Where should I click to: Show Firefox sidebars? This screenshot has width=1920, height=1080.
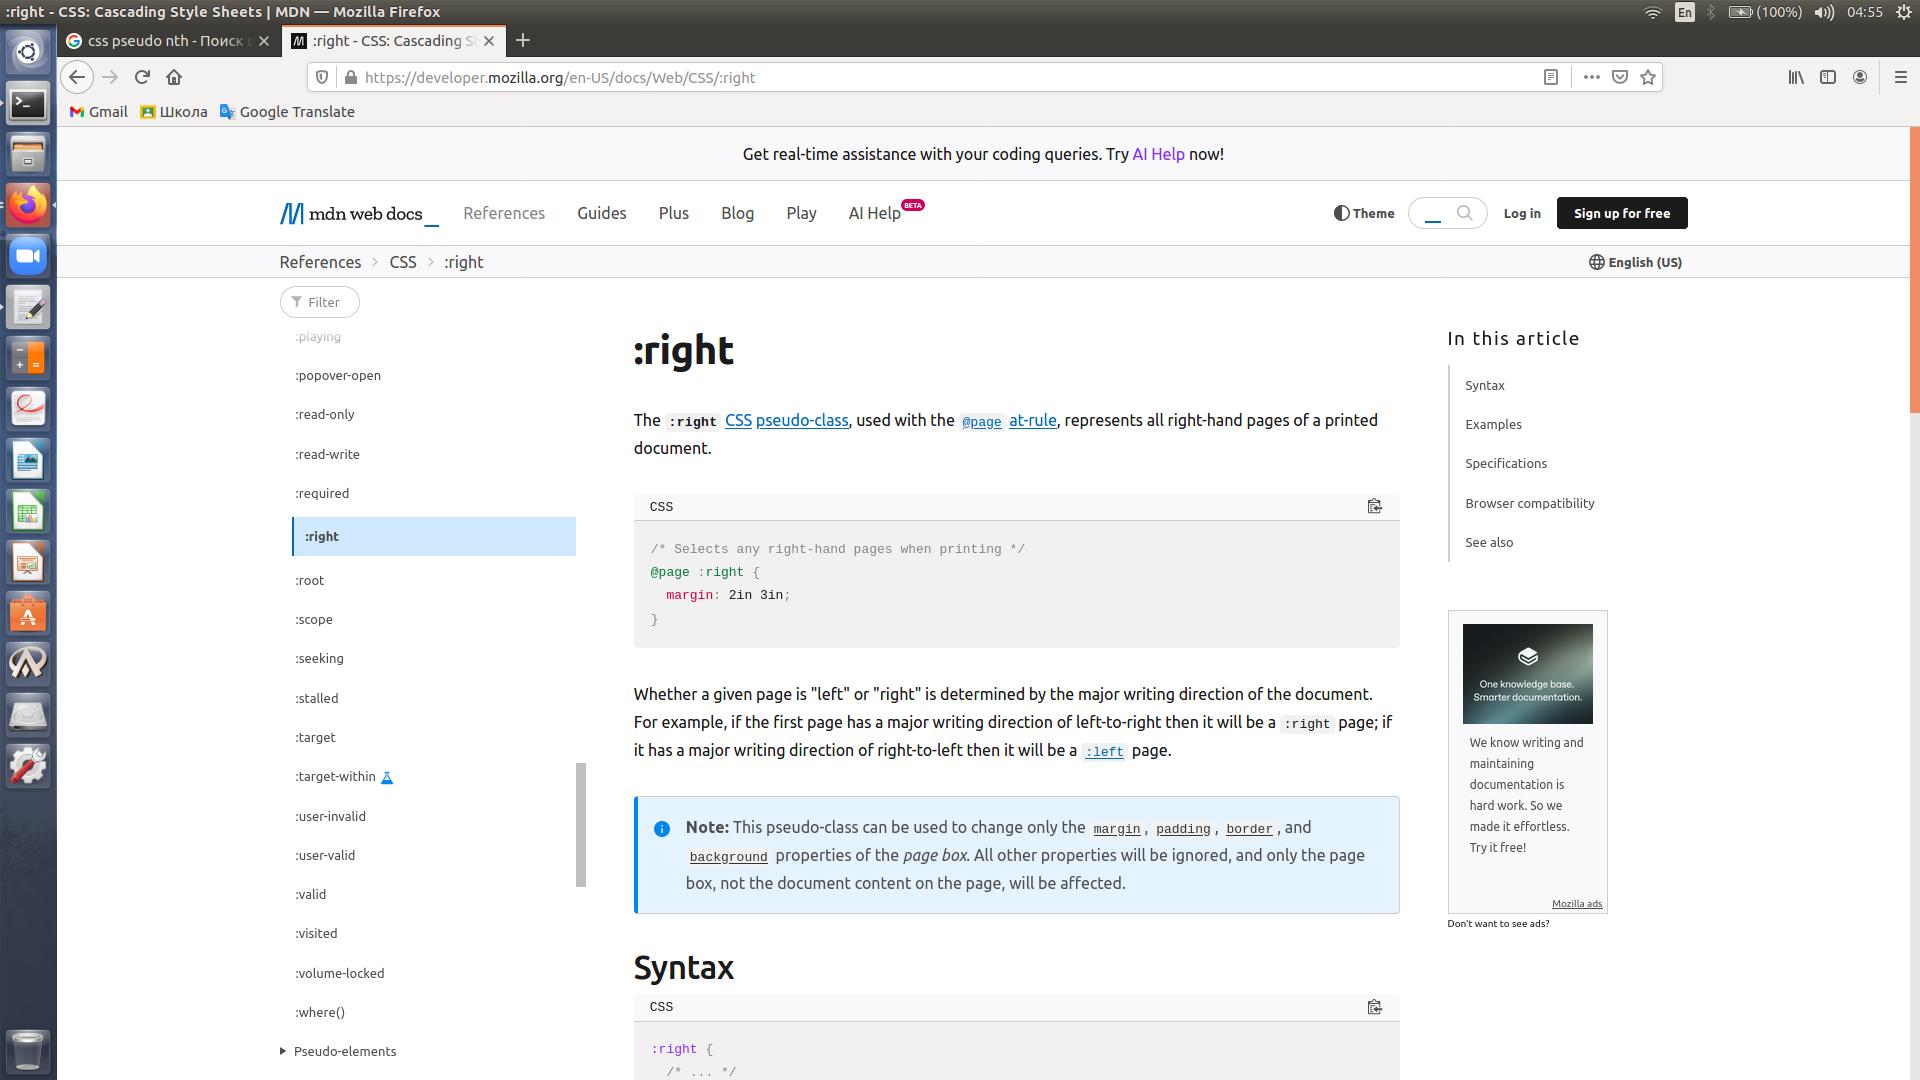tap(1828, 77)
